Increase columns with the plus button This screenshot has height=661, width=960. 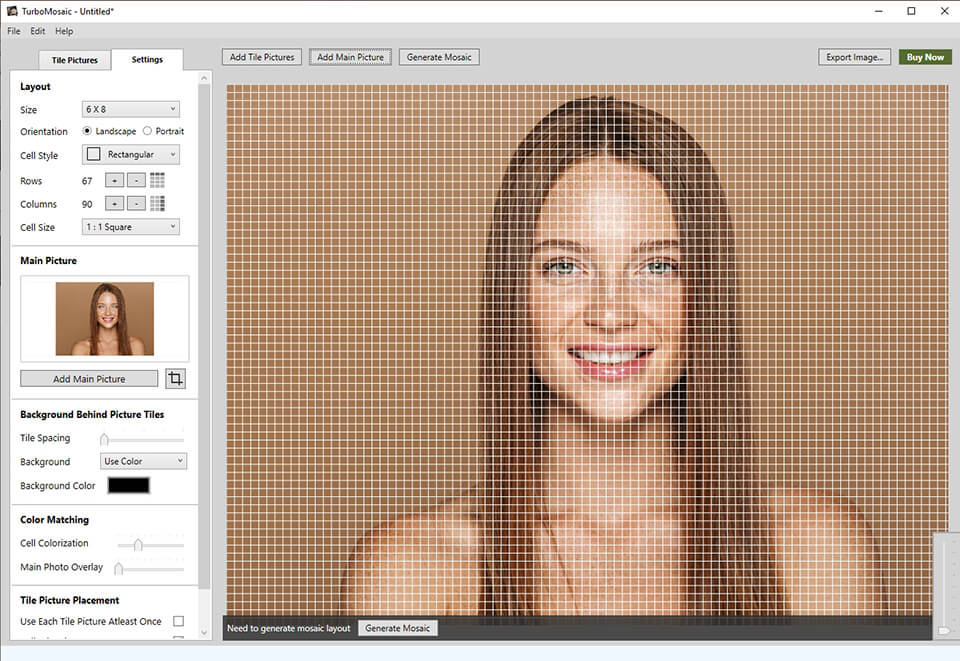pos(115,204)
